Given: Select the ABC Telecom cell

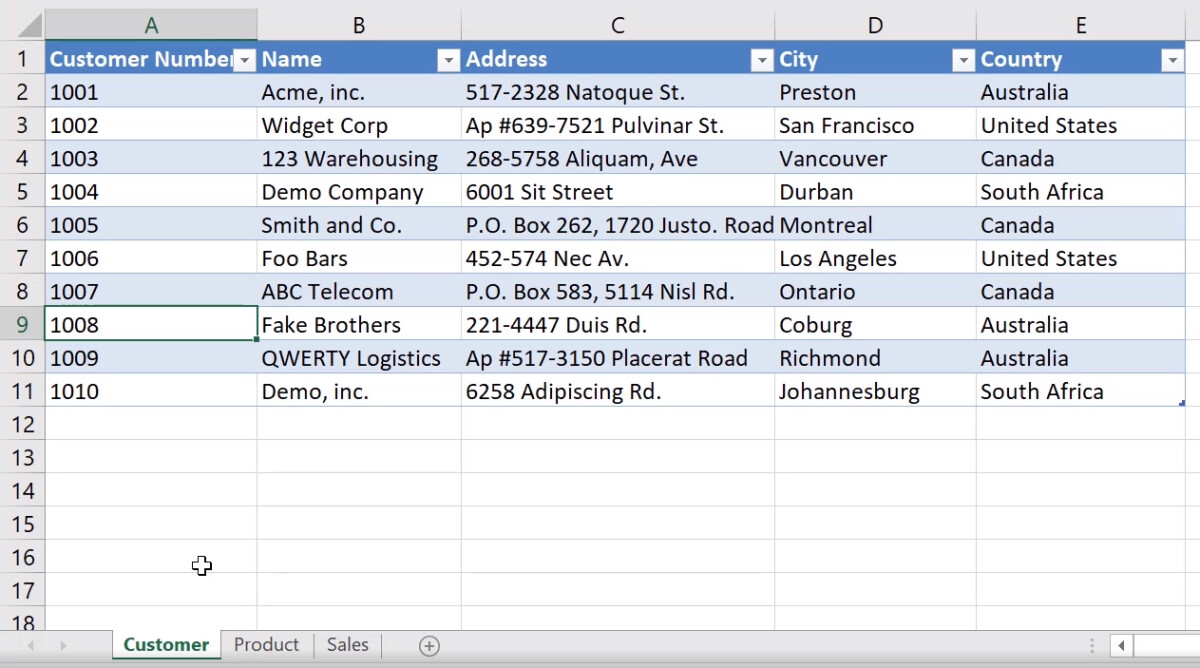Looking at the screenshot, I should pos(359,291).
